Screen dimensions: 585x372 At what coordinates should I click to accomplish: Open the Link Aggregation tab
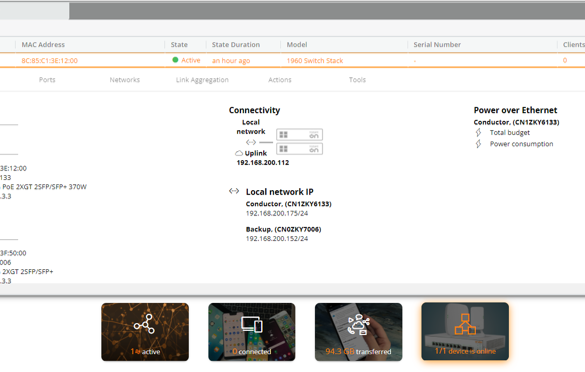[x=202, y=80]
